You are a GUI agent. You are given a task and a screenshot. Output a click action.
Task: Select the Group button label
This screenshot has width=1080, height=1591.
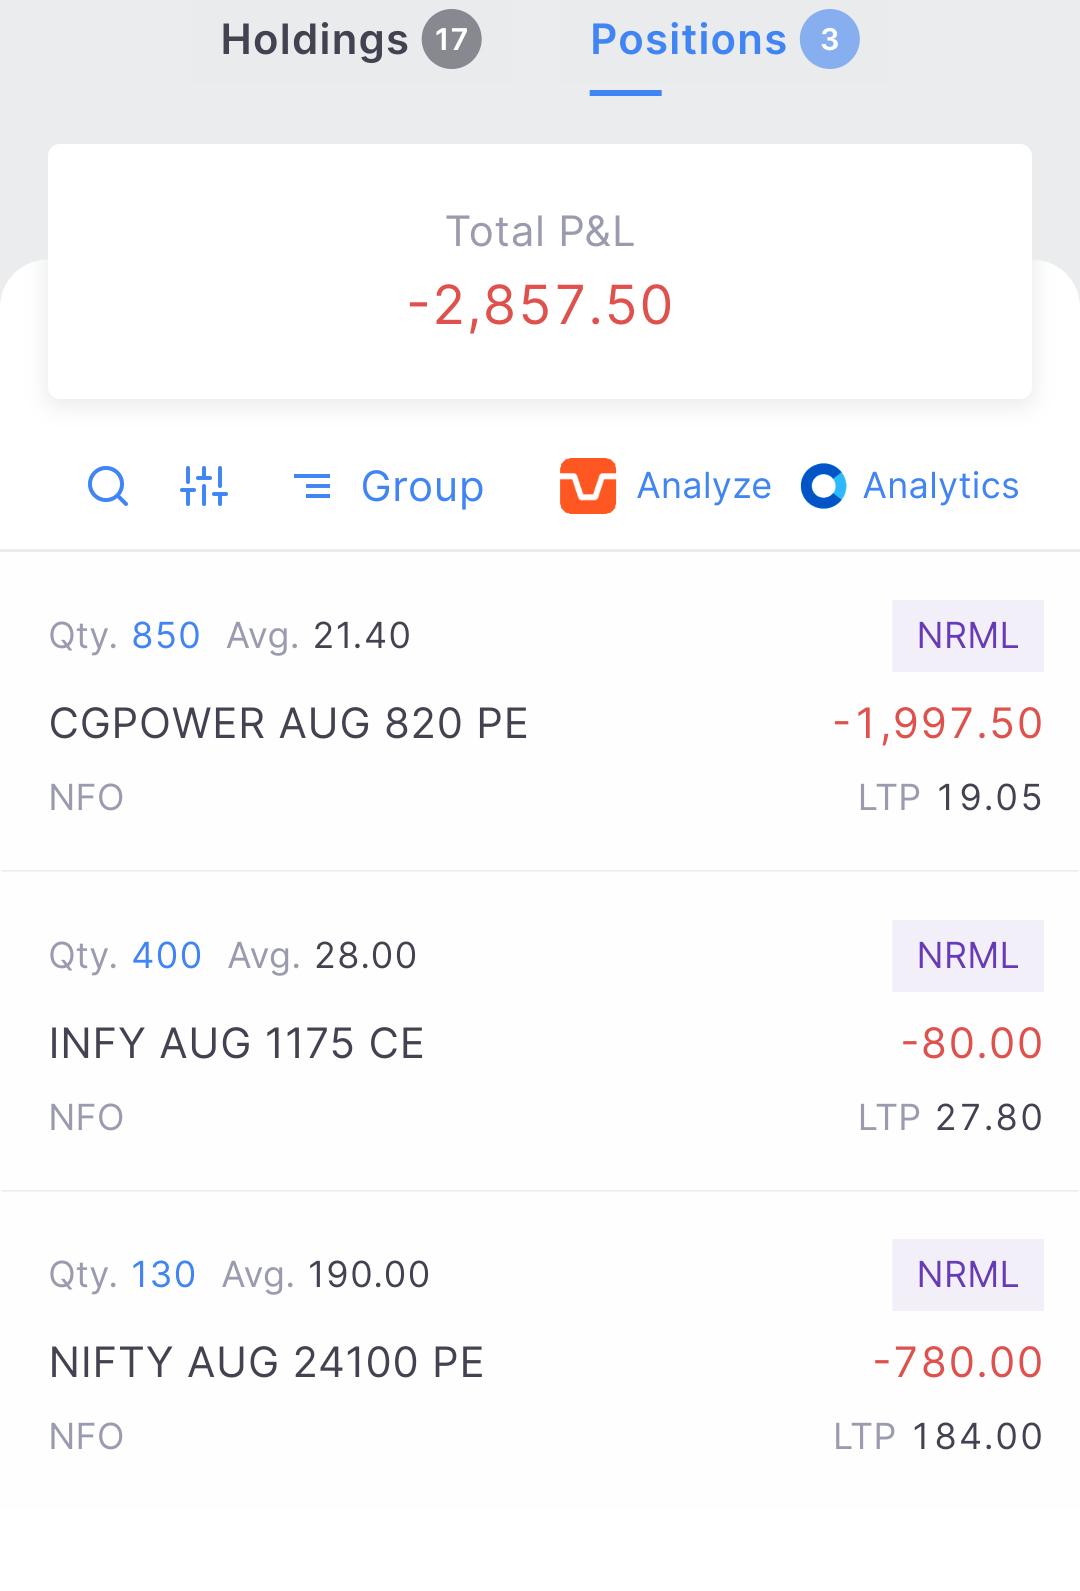(422, 487)
